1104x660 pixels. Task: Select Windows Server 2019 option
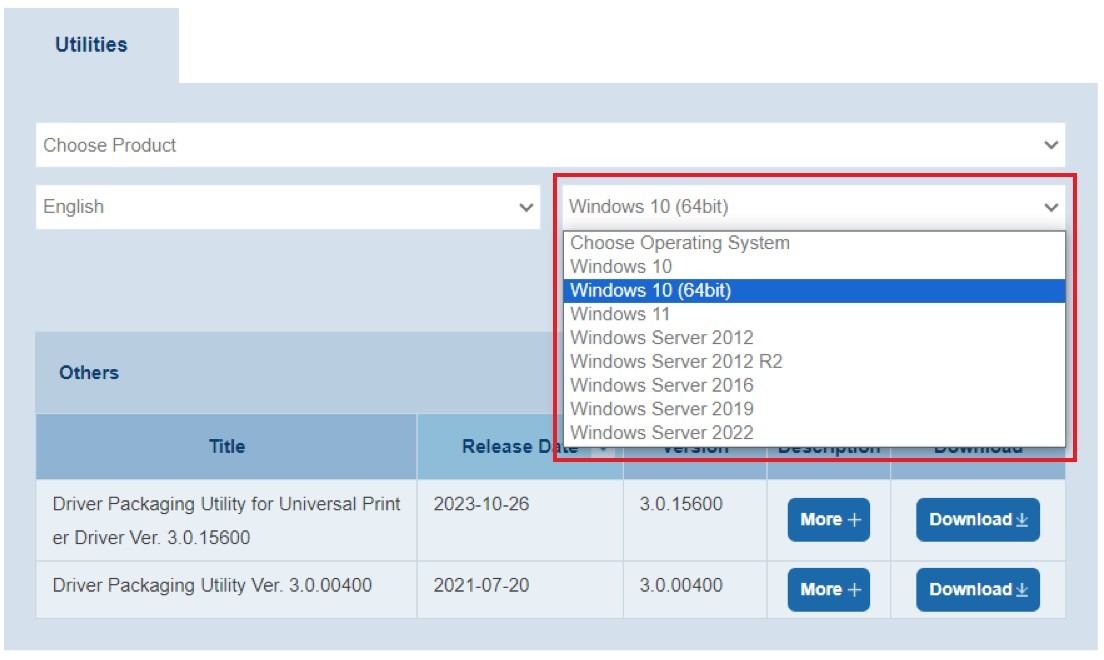pos(662,409)
